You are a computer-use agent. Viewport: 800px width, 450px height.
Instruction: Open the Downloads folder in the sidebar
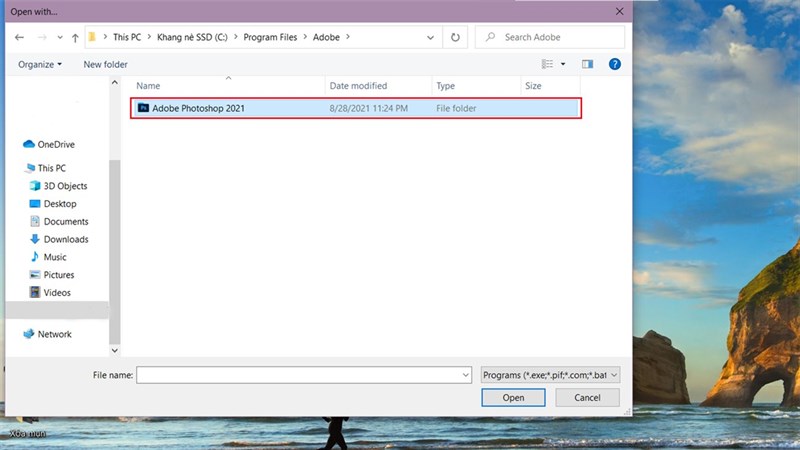pyautogui.click(x=66, y=240)
